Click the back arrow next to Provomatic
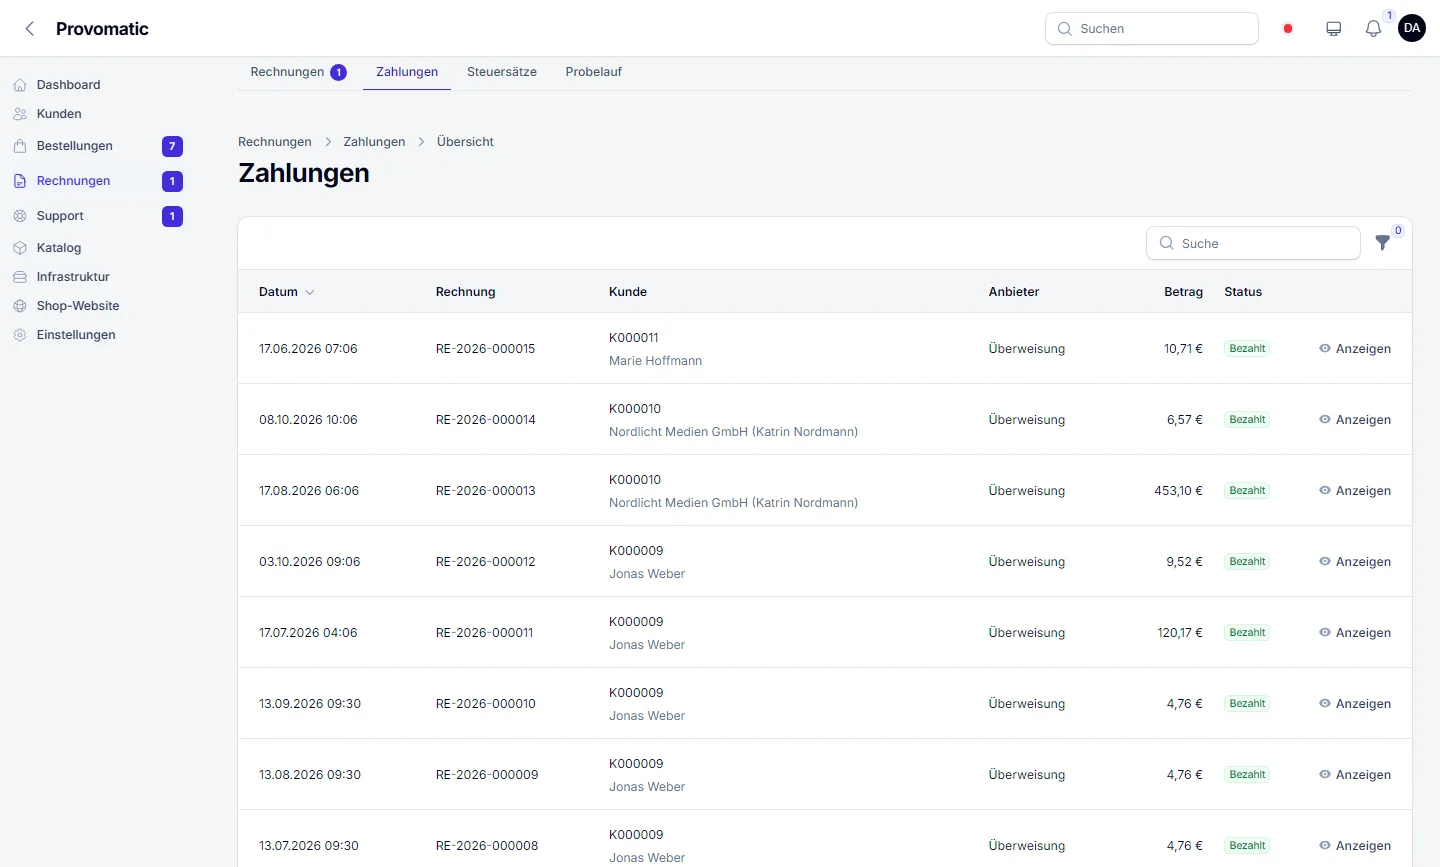The image size is (1440, 867). point(30,29)
